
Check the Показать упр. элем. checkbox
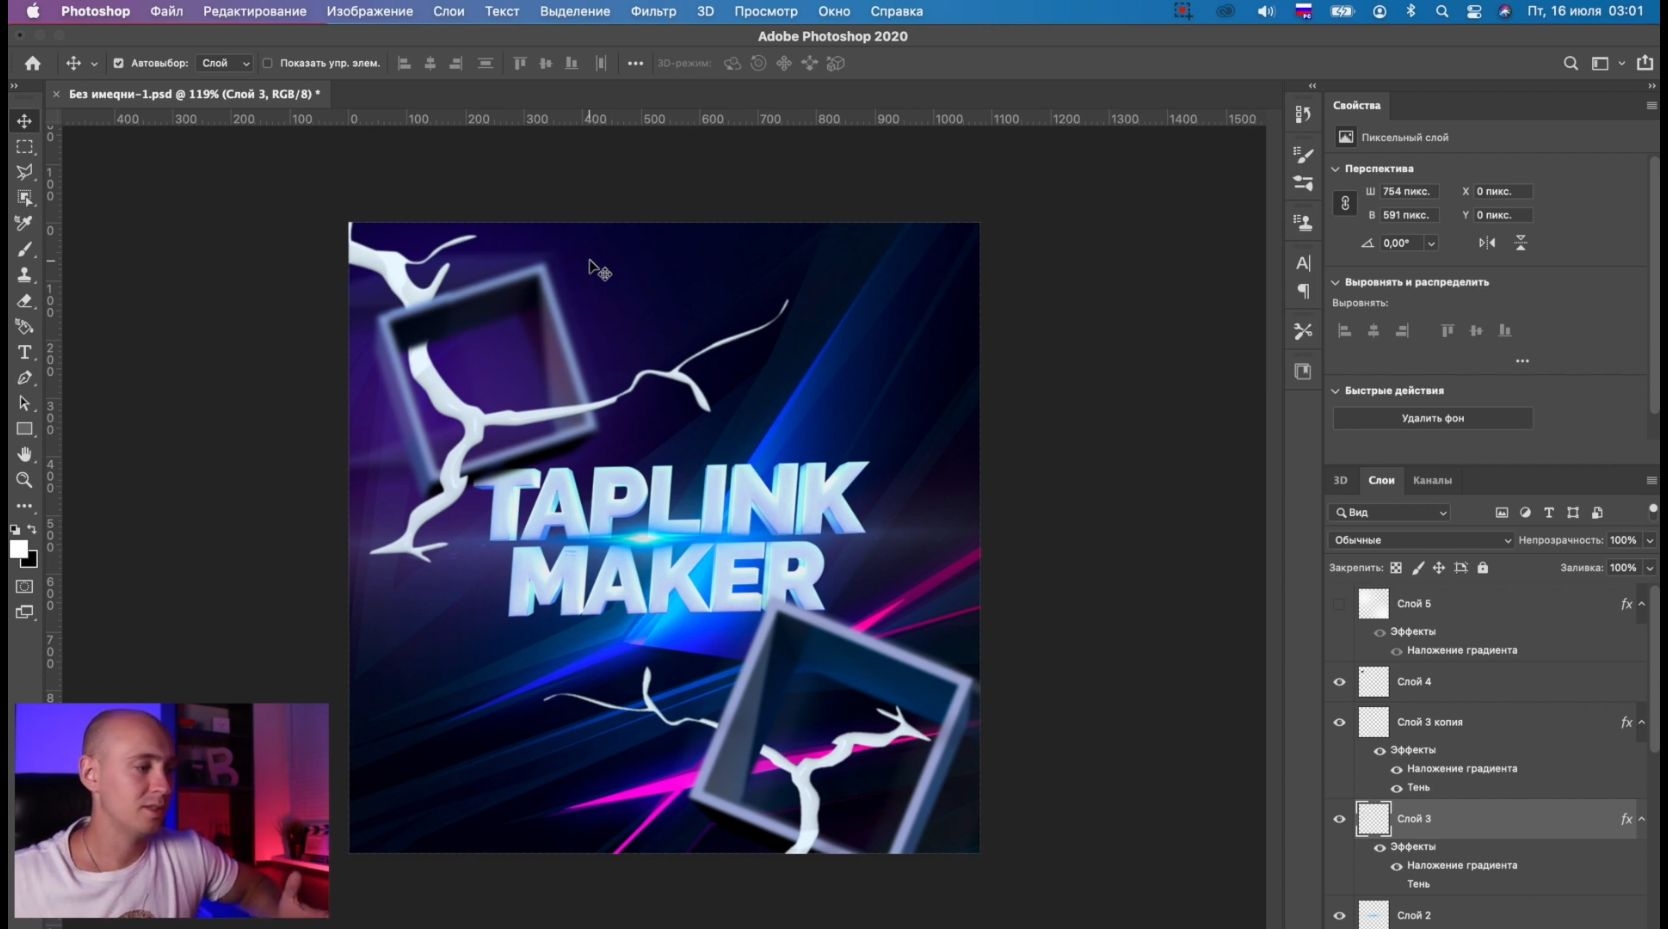(267, 63)
